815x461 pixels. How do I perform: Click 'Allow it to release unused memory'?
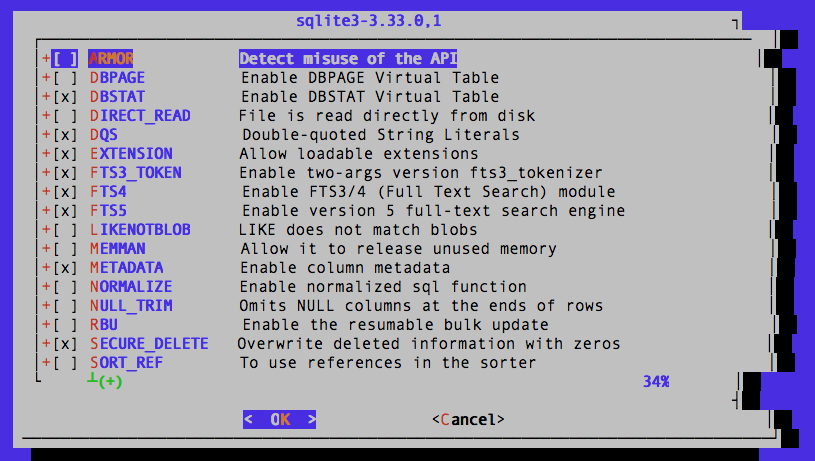pos(398,249)
